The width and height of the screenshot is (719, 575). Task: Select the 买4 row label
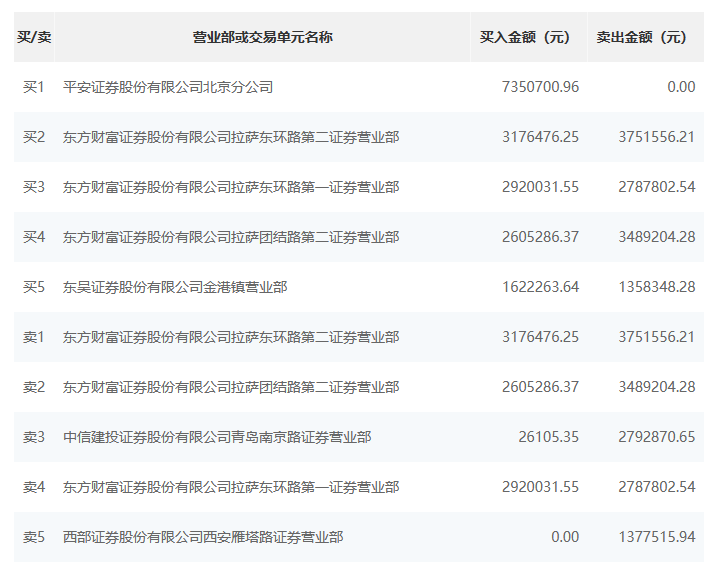coord(33,237)
